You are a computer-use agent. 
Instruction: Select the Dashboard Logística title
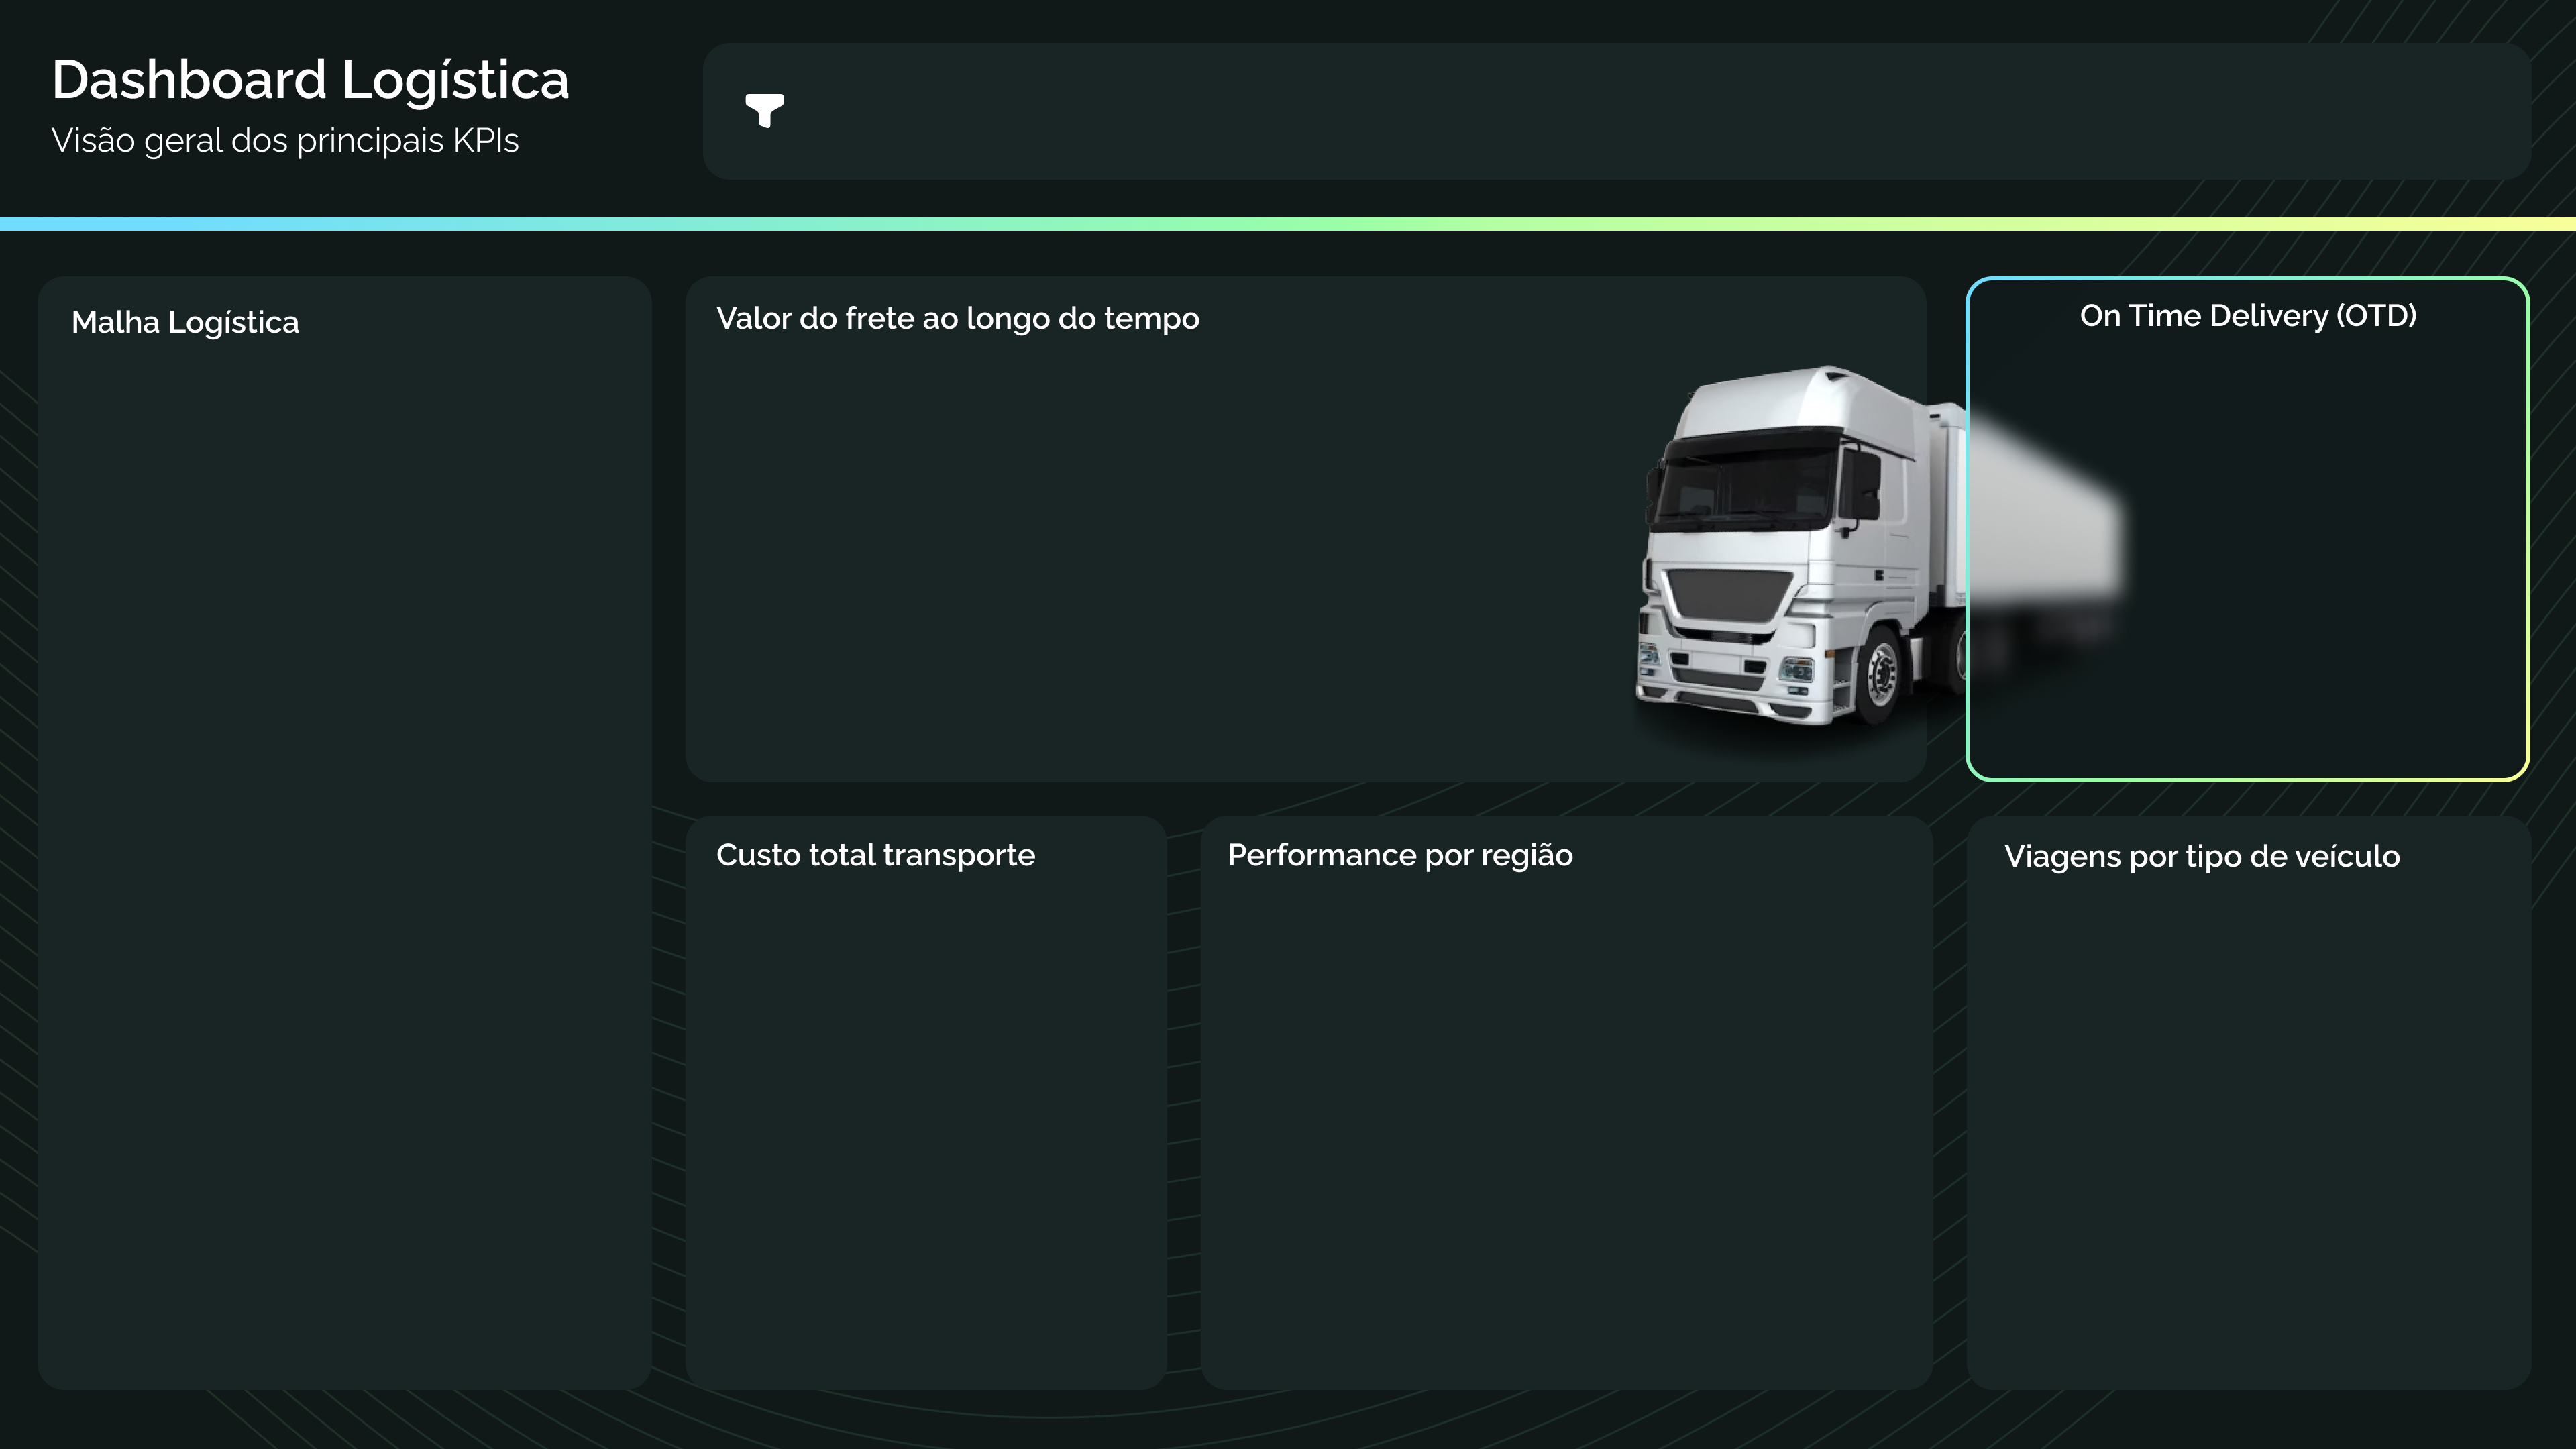click(x=310, y=80)
